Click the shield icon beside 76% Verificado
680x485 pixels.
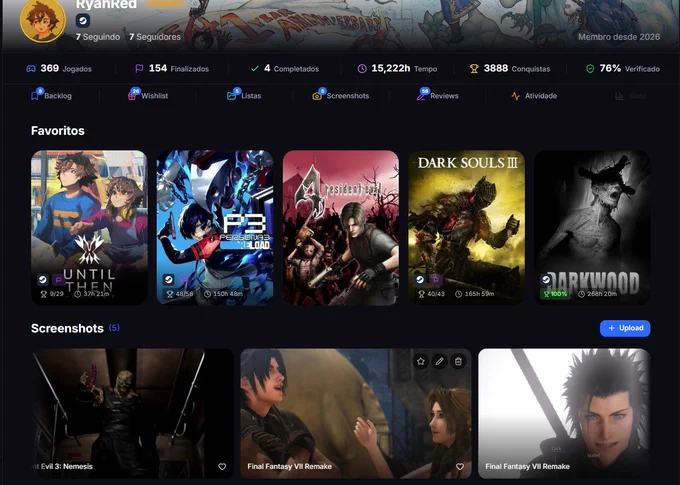(590, 69)
